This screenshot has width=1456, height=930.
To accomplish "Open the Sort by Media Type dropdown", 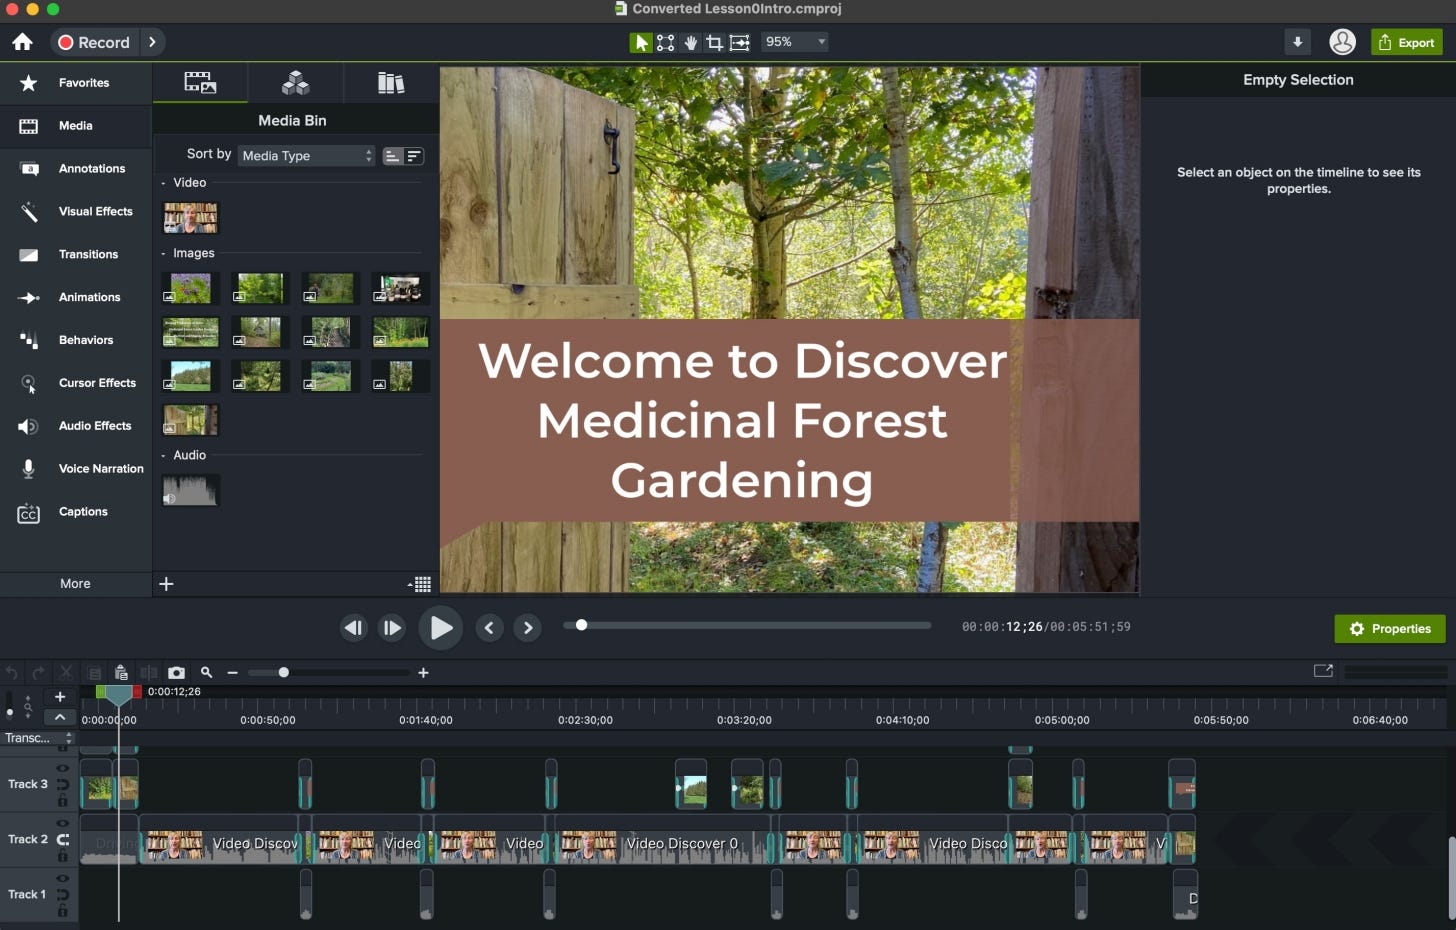I will (x=307, y=155).
